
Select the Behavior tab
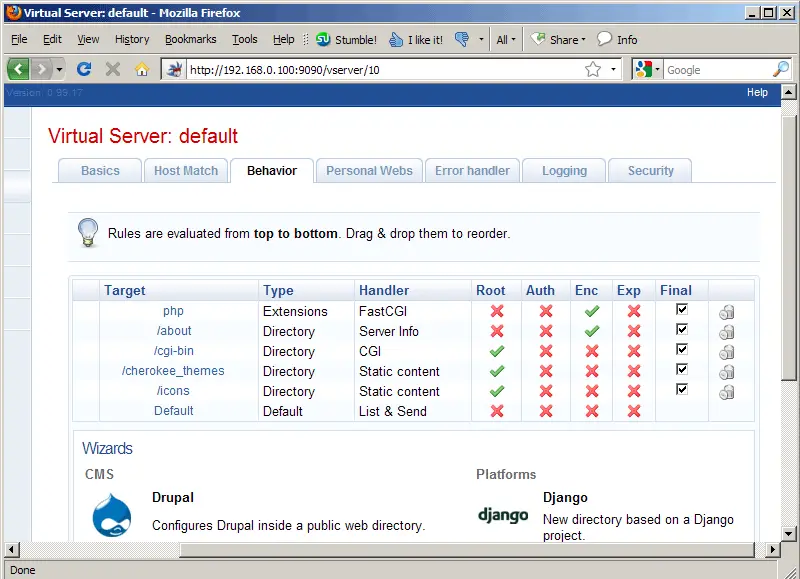pyautogui.click(x=272, y=170)
